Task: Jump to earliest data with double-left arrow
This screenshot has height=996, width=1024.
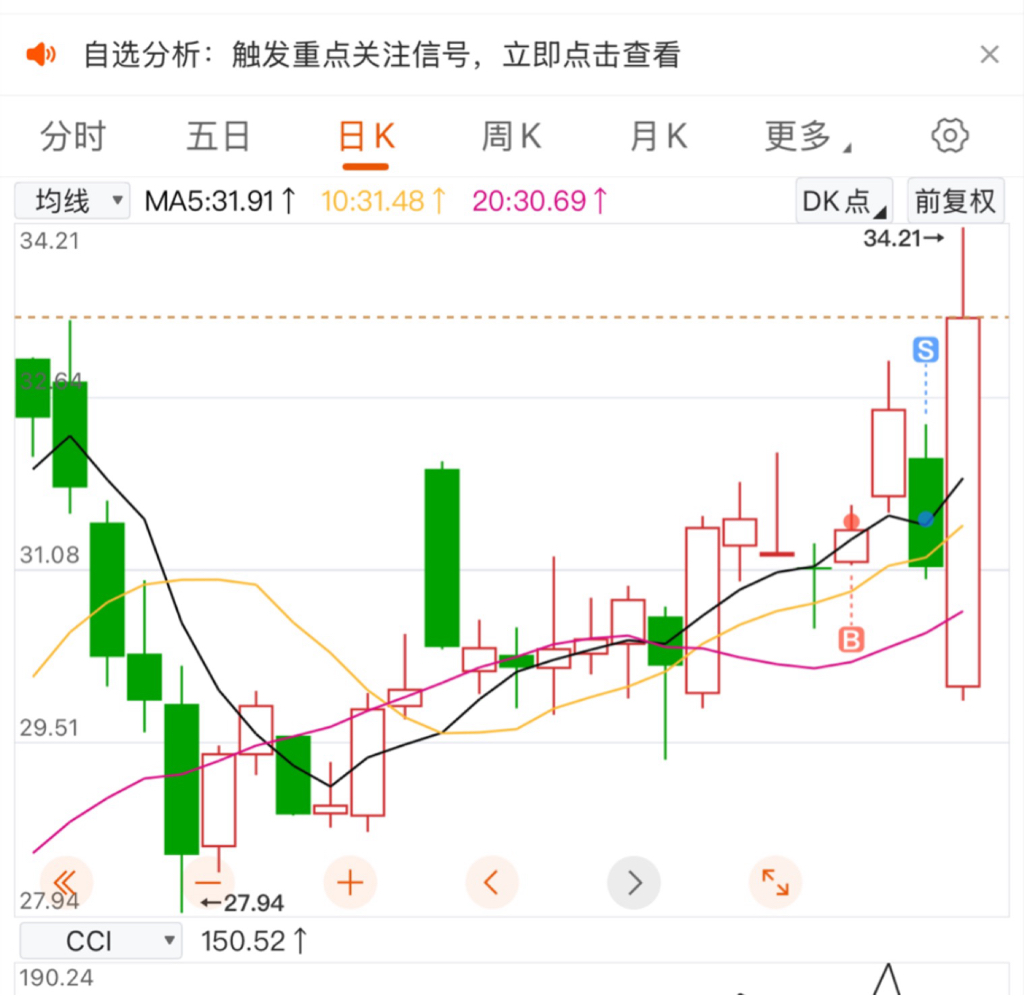Action: (66, 883)
